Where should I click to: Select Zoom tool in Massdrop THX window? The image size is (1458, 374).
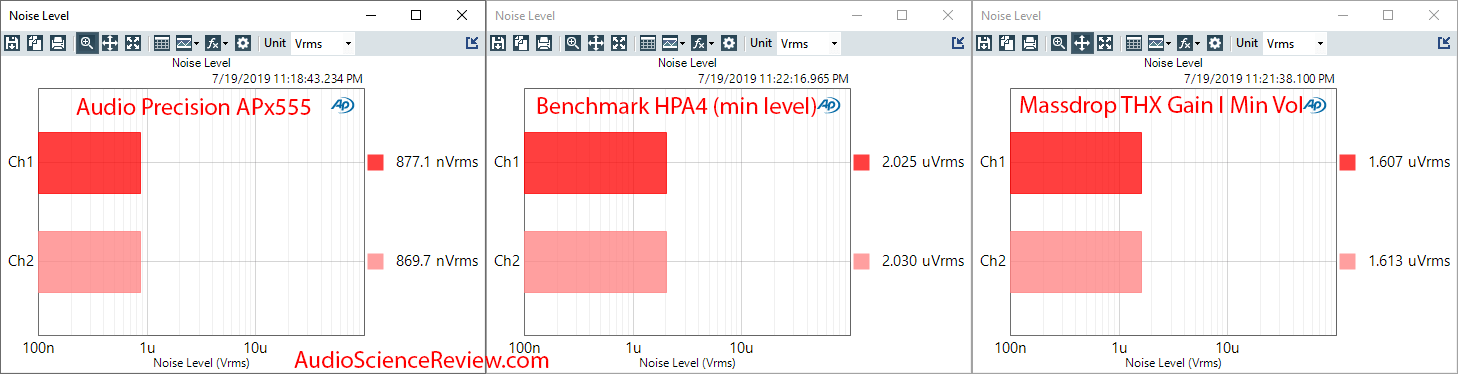pos(1059,43)
